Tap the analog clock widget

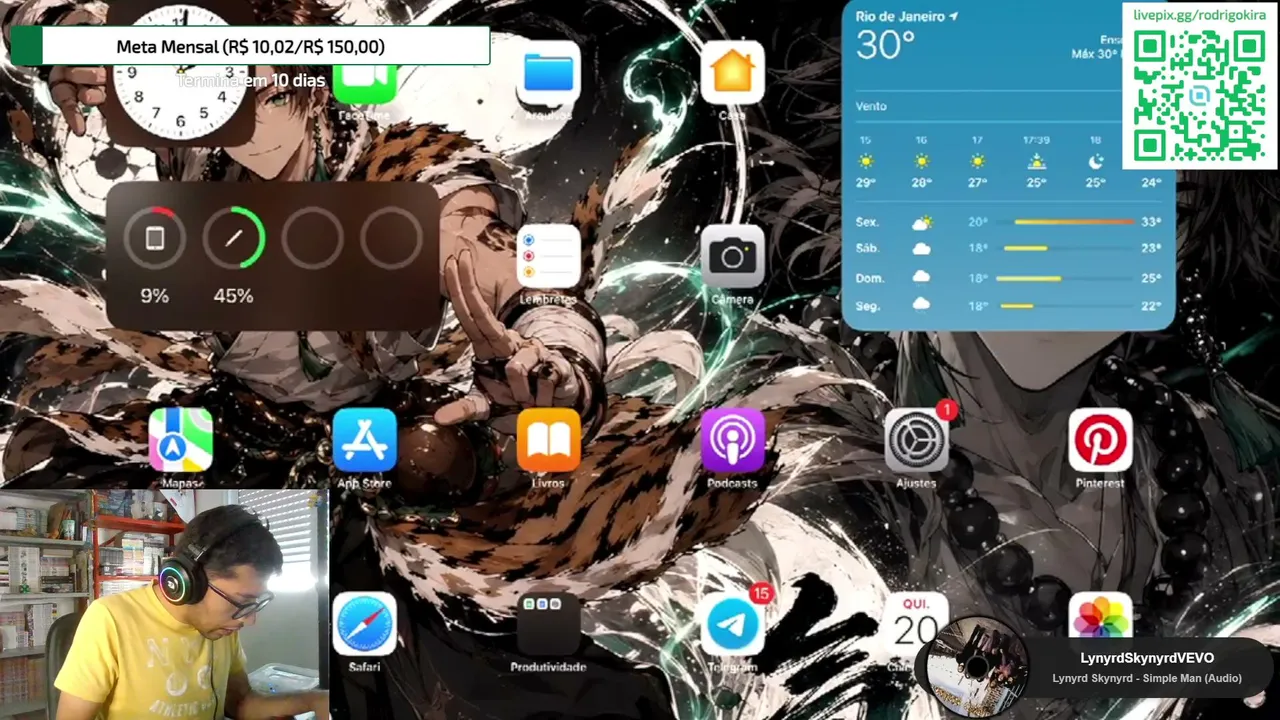pyautogui.click(x=180, y=75)
